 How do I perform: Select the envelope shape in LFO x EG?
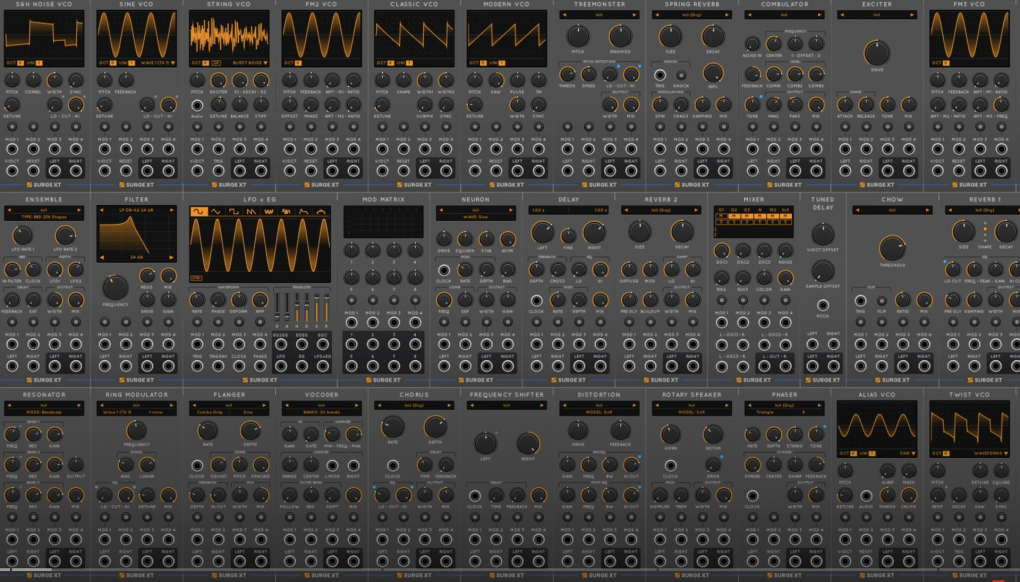(x=304, y=212)
